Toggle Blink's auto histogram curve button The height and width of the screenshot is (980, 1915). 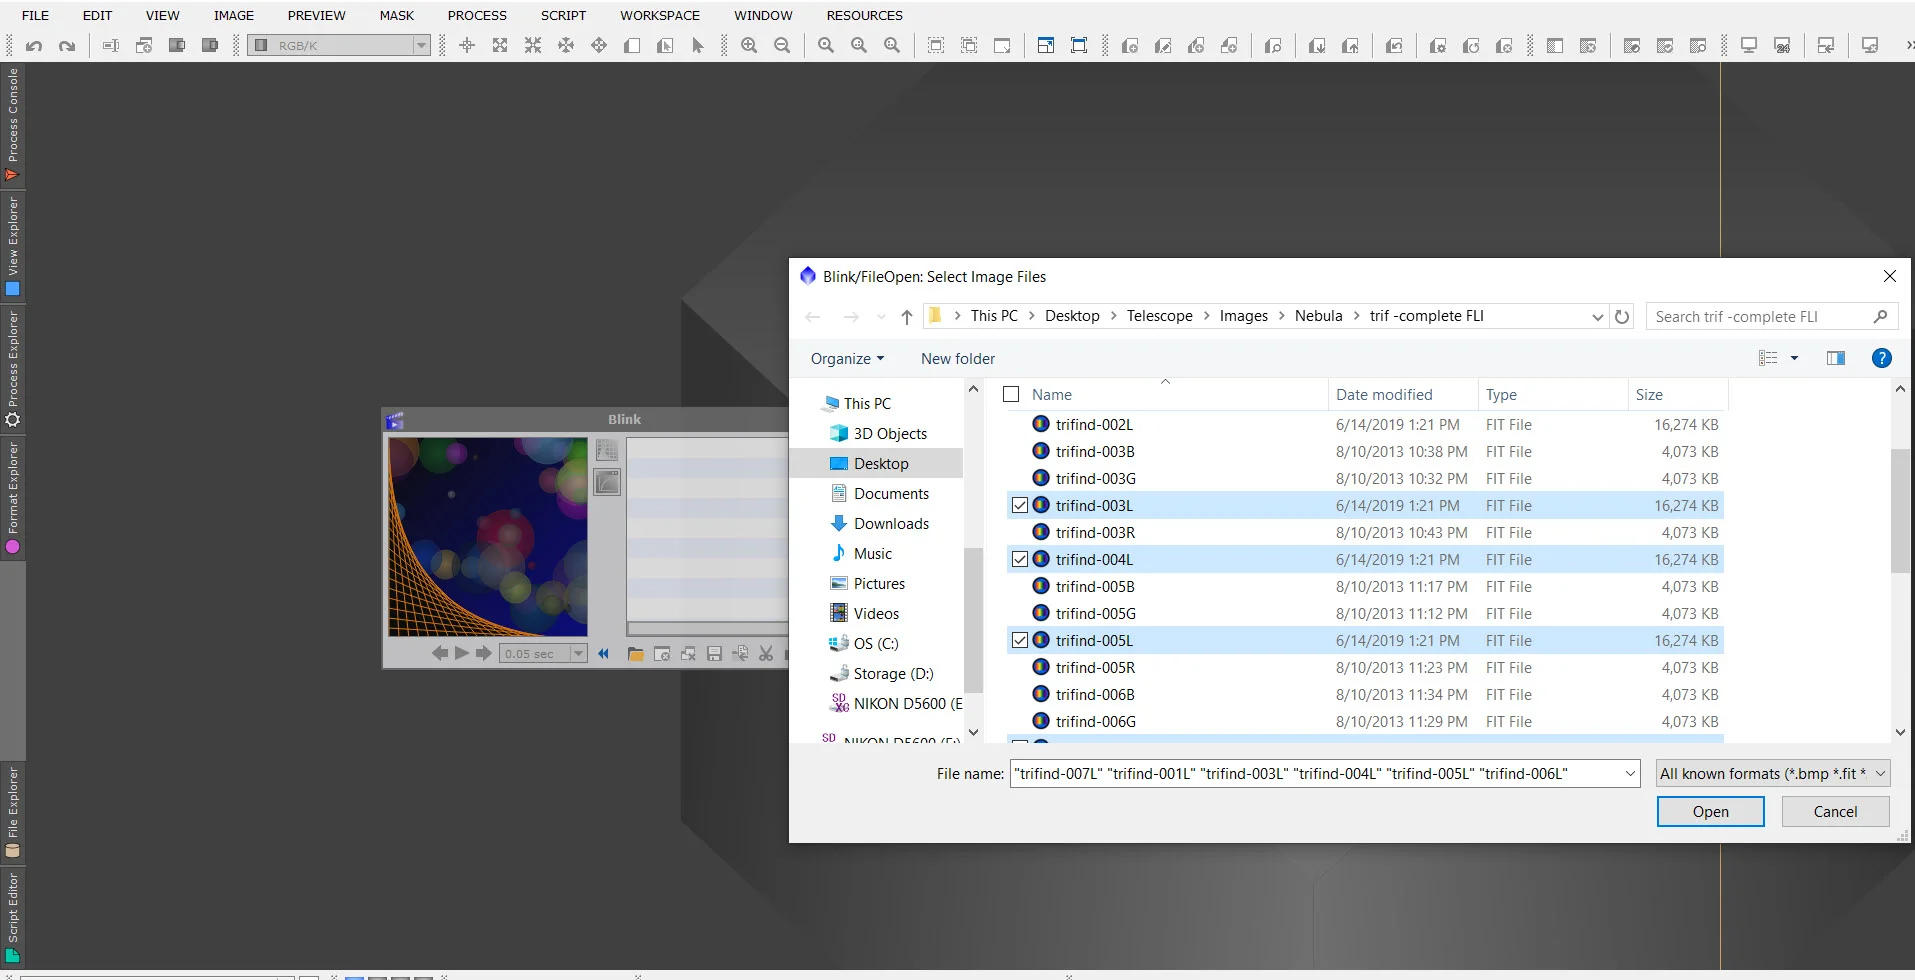[x=607, y=482]
